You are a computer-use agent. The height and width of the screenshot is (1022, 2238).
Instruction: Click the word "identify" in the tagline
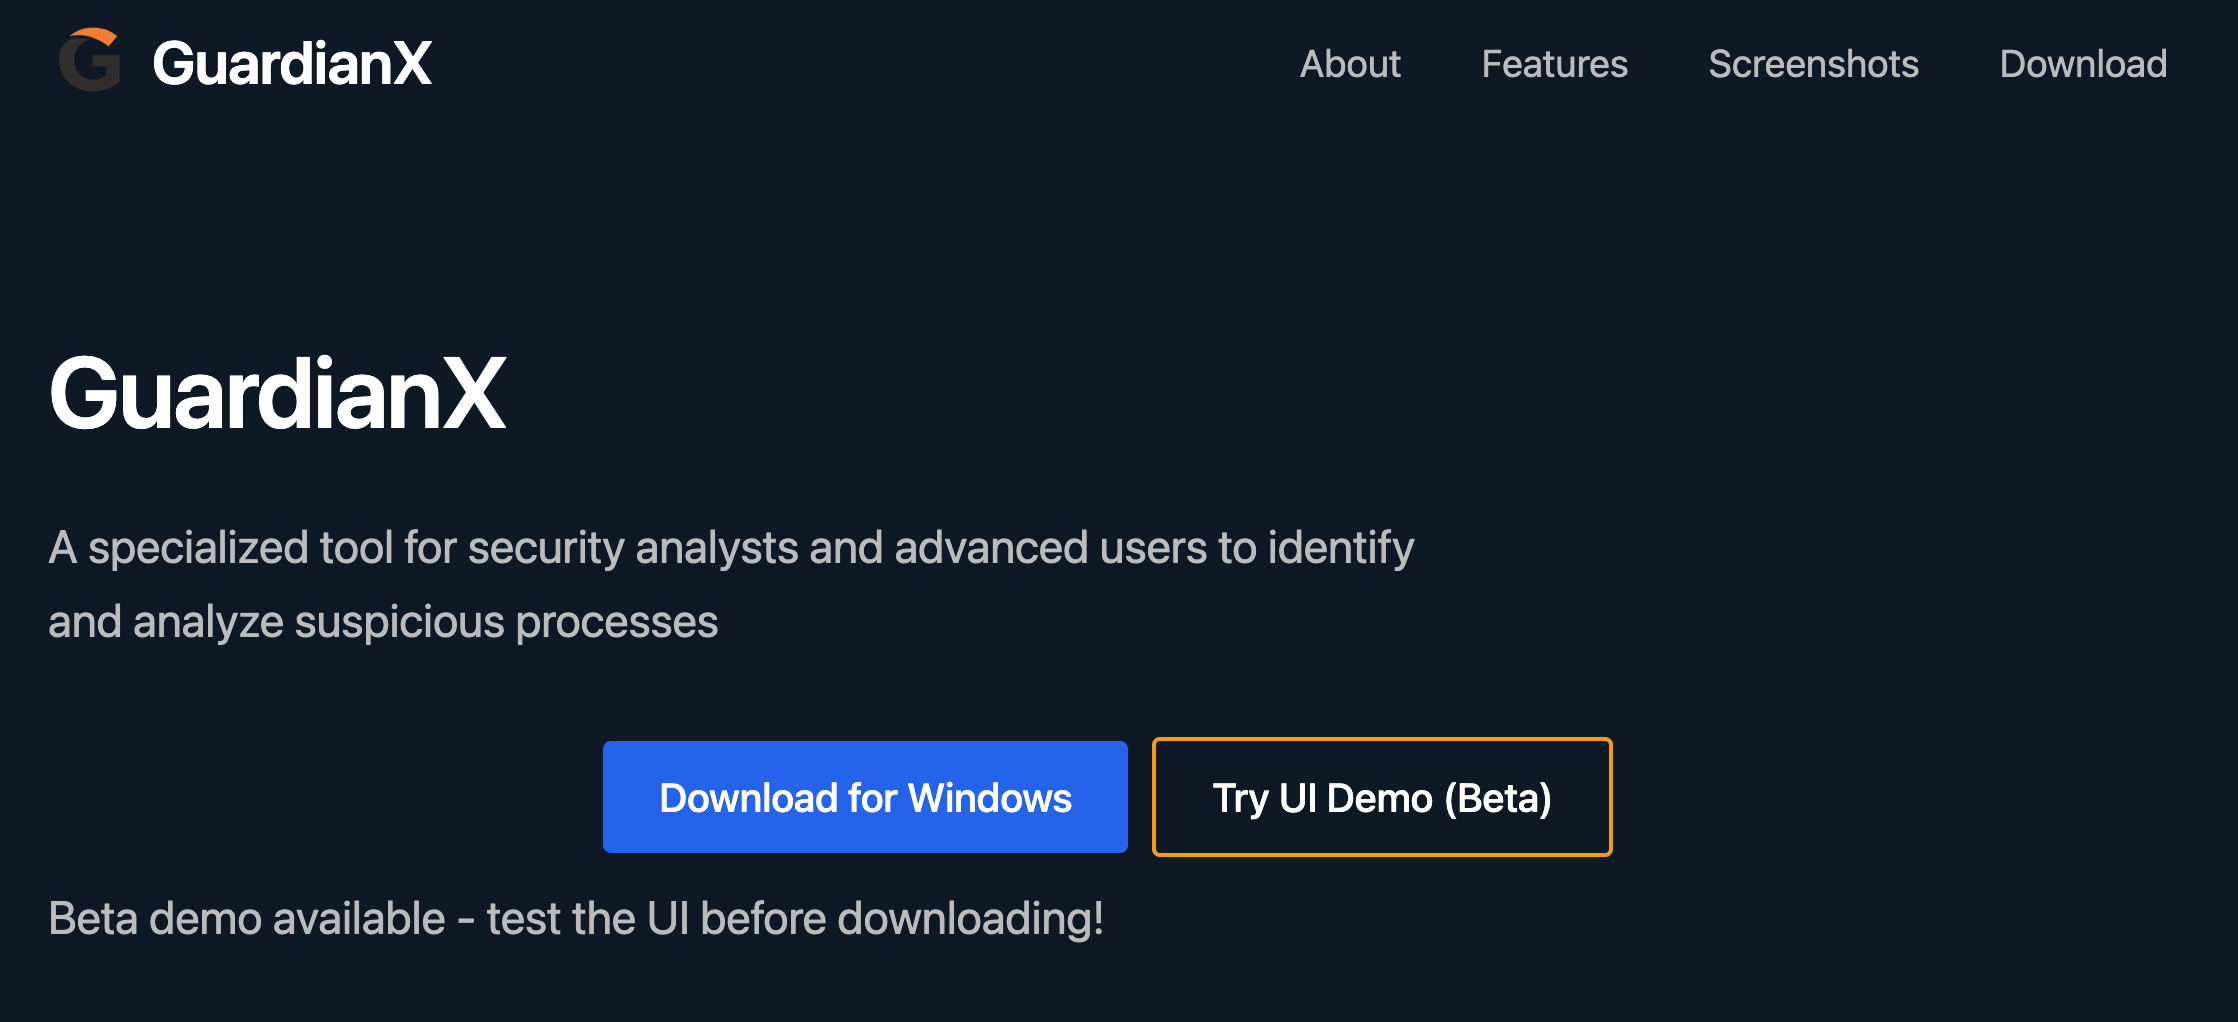pos(1341,548)
